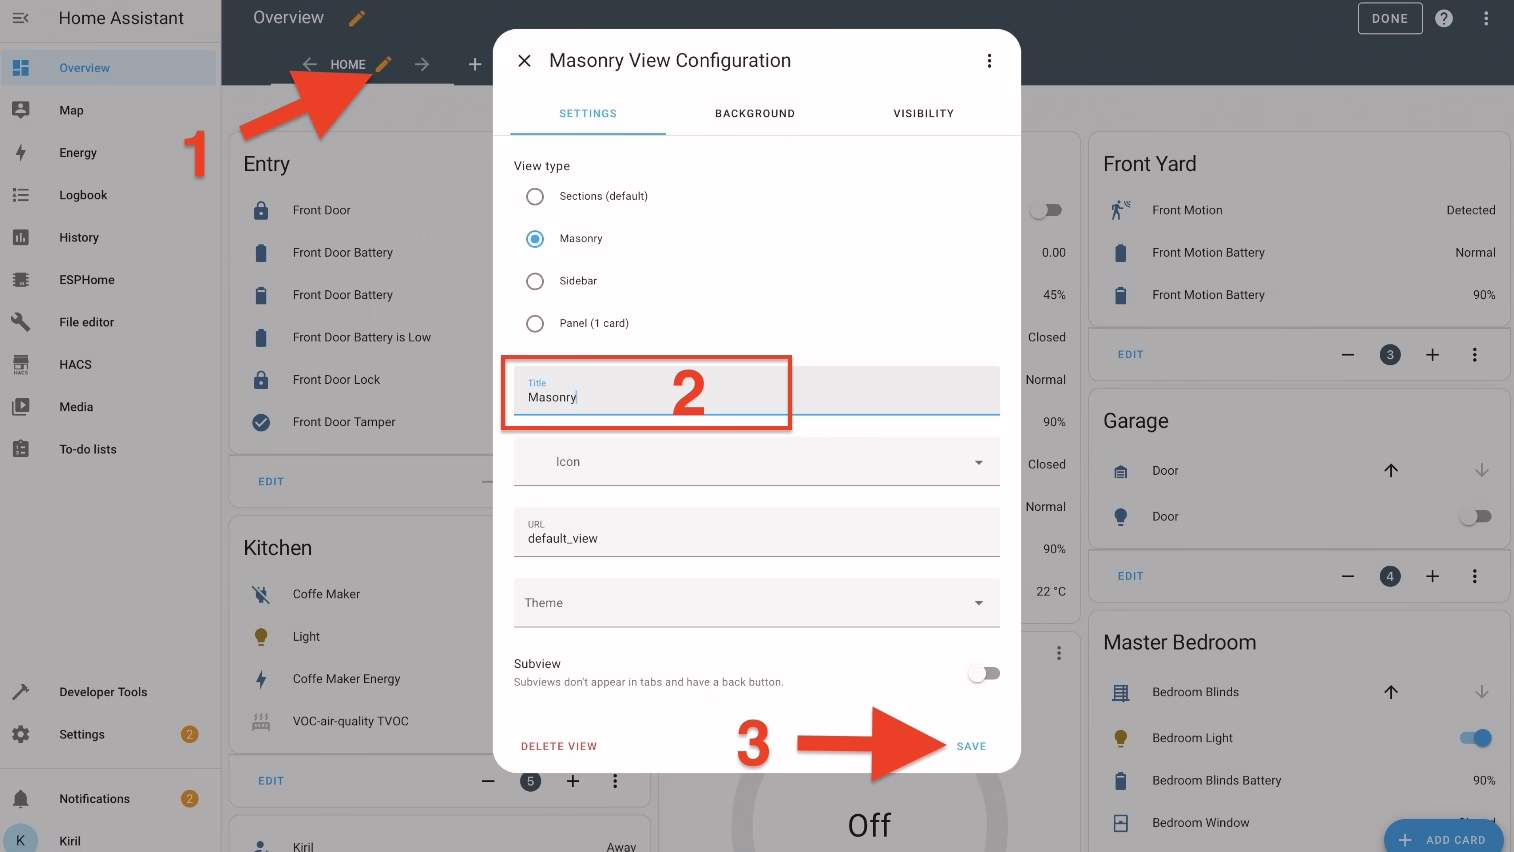Screen dimensions: 1514x852
Task: Open Front Yard card overflow menu
Action: point(1474,355)
